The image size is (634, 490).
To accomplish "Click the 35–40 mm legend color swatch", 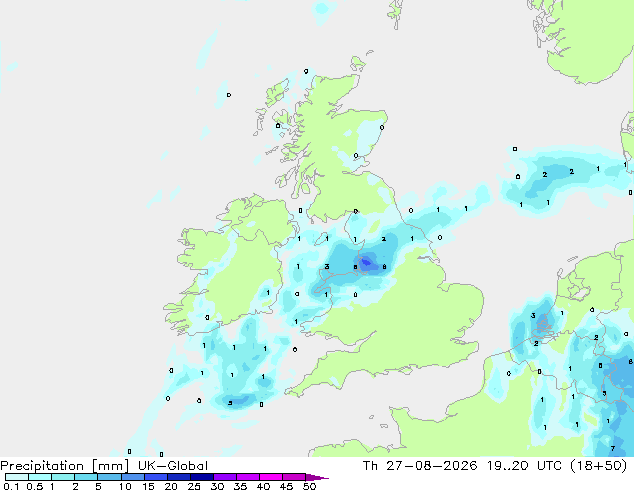I will point(248,477).
